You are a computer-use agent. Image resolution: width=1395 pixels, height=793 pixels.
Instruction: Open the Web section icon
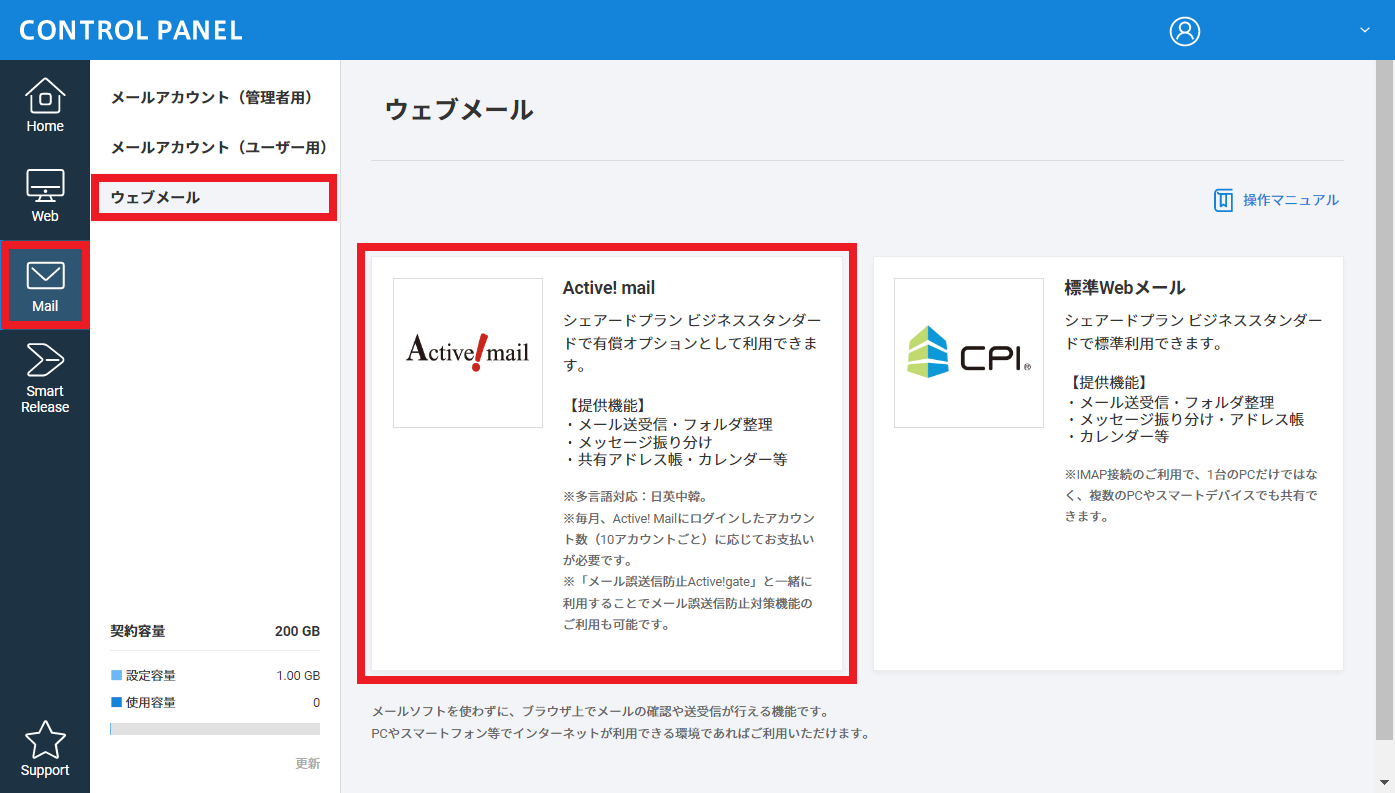point(45,186)
